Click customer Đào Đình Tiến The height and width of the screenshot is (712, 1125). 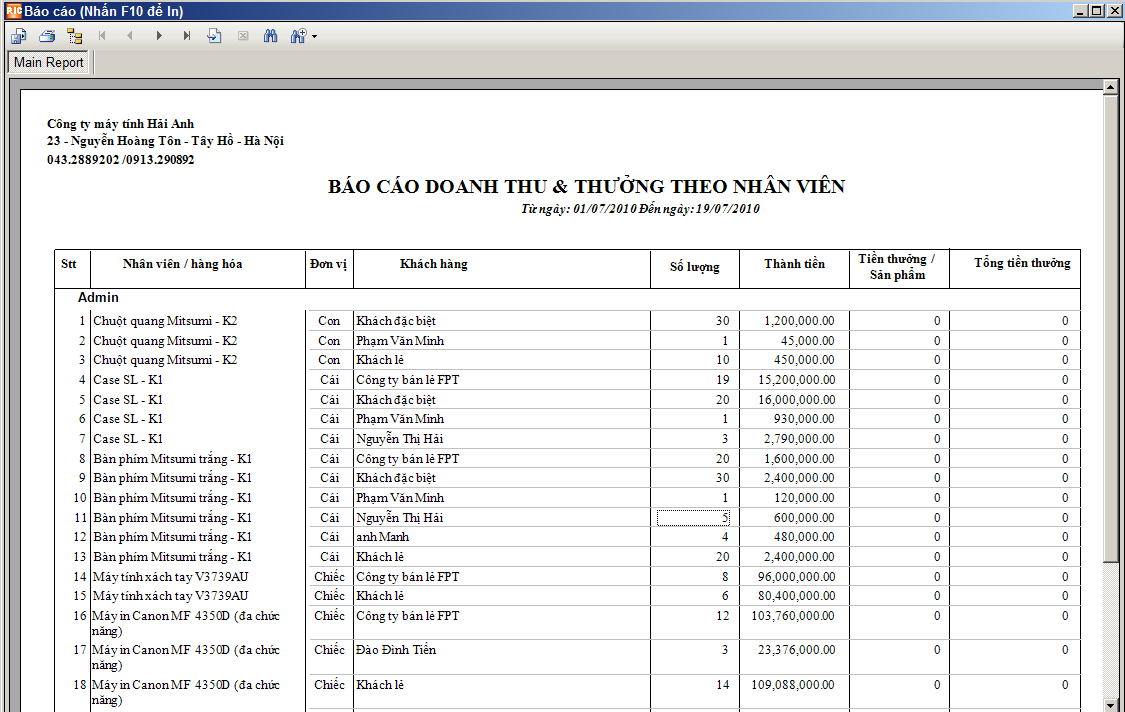[396, 650]
